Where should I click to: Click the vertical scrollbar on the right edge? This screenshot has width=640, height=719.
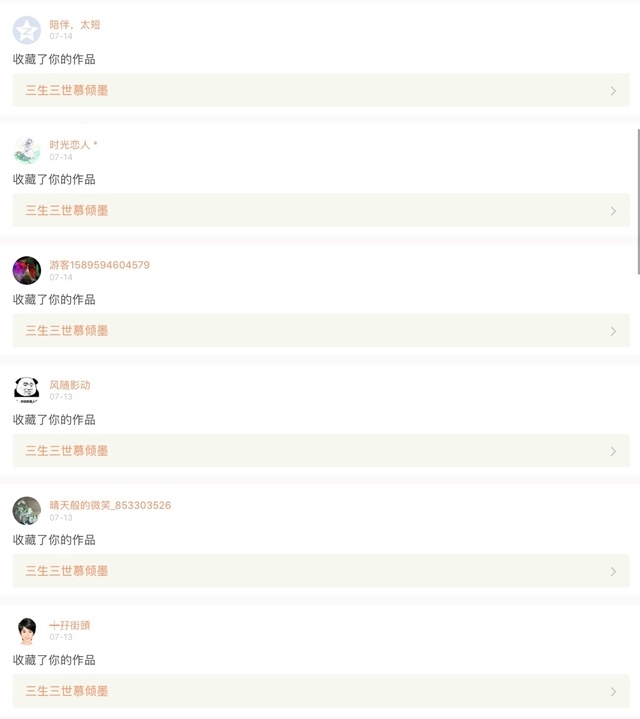click(x=637, y=200)
